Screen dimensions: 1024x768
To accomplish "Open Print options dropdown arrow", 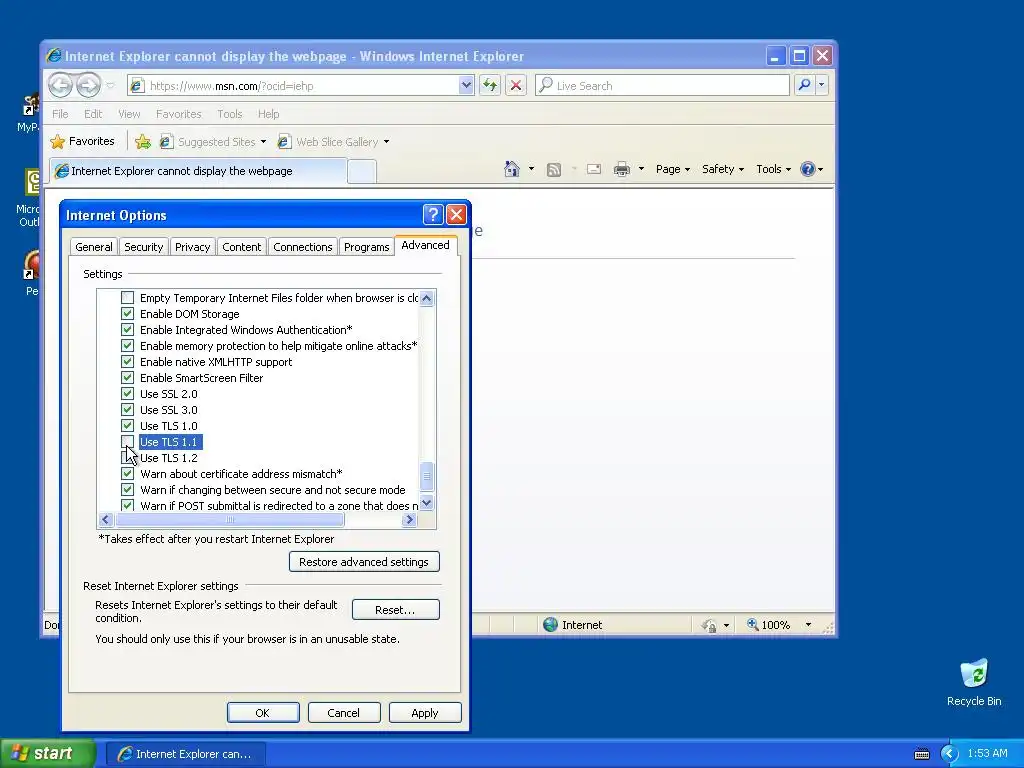I will pyautogui.click(x=641, y=169).
